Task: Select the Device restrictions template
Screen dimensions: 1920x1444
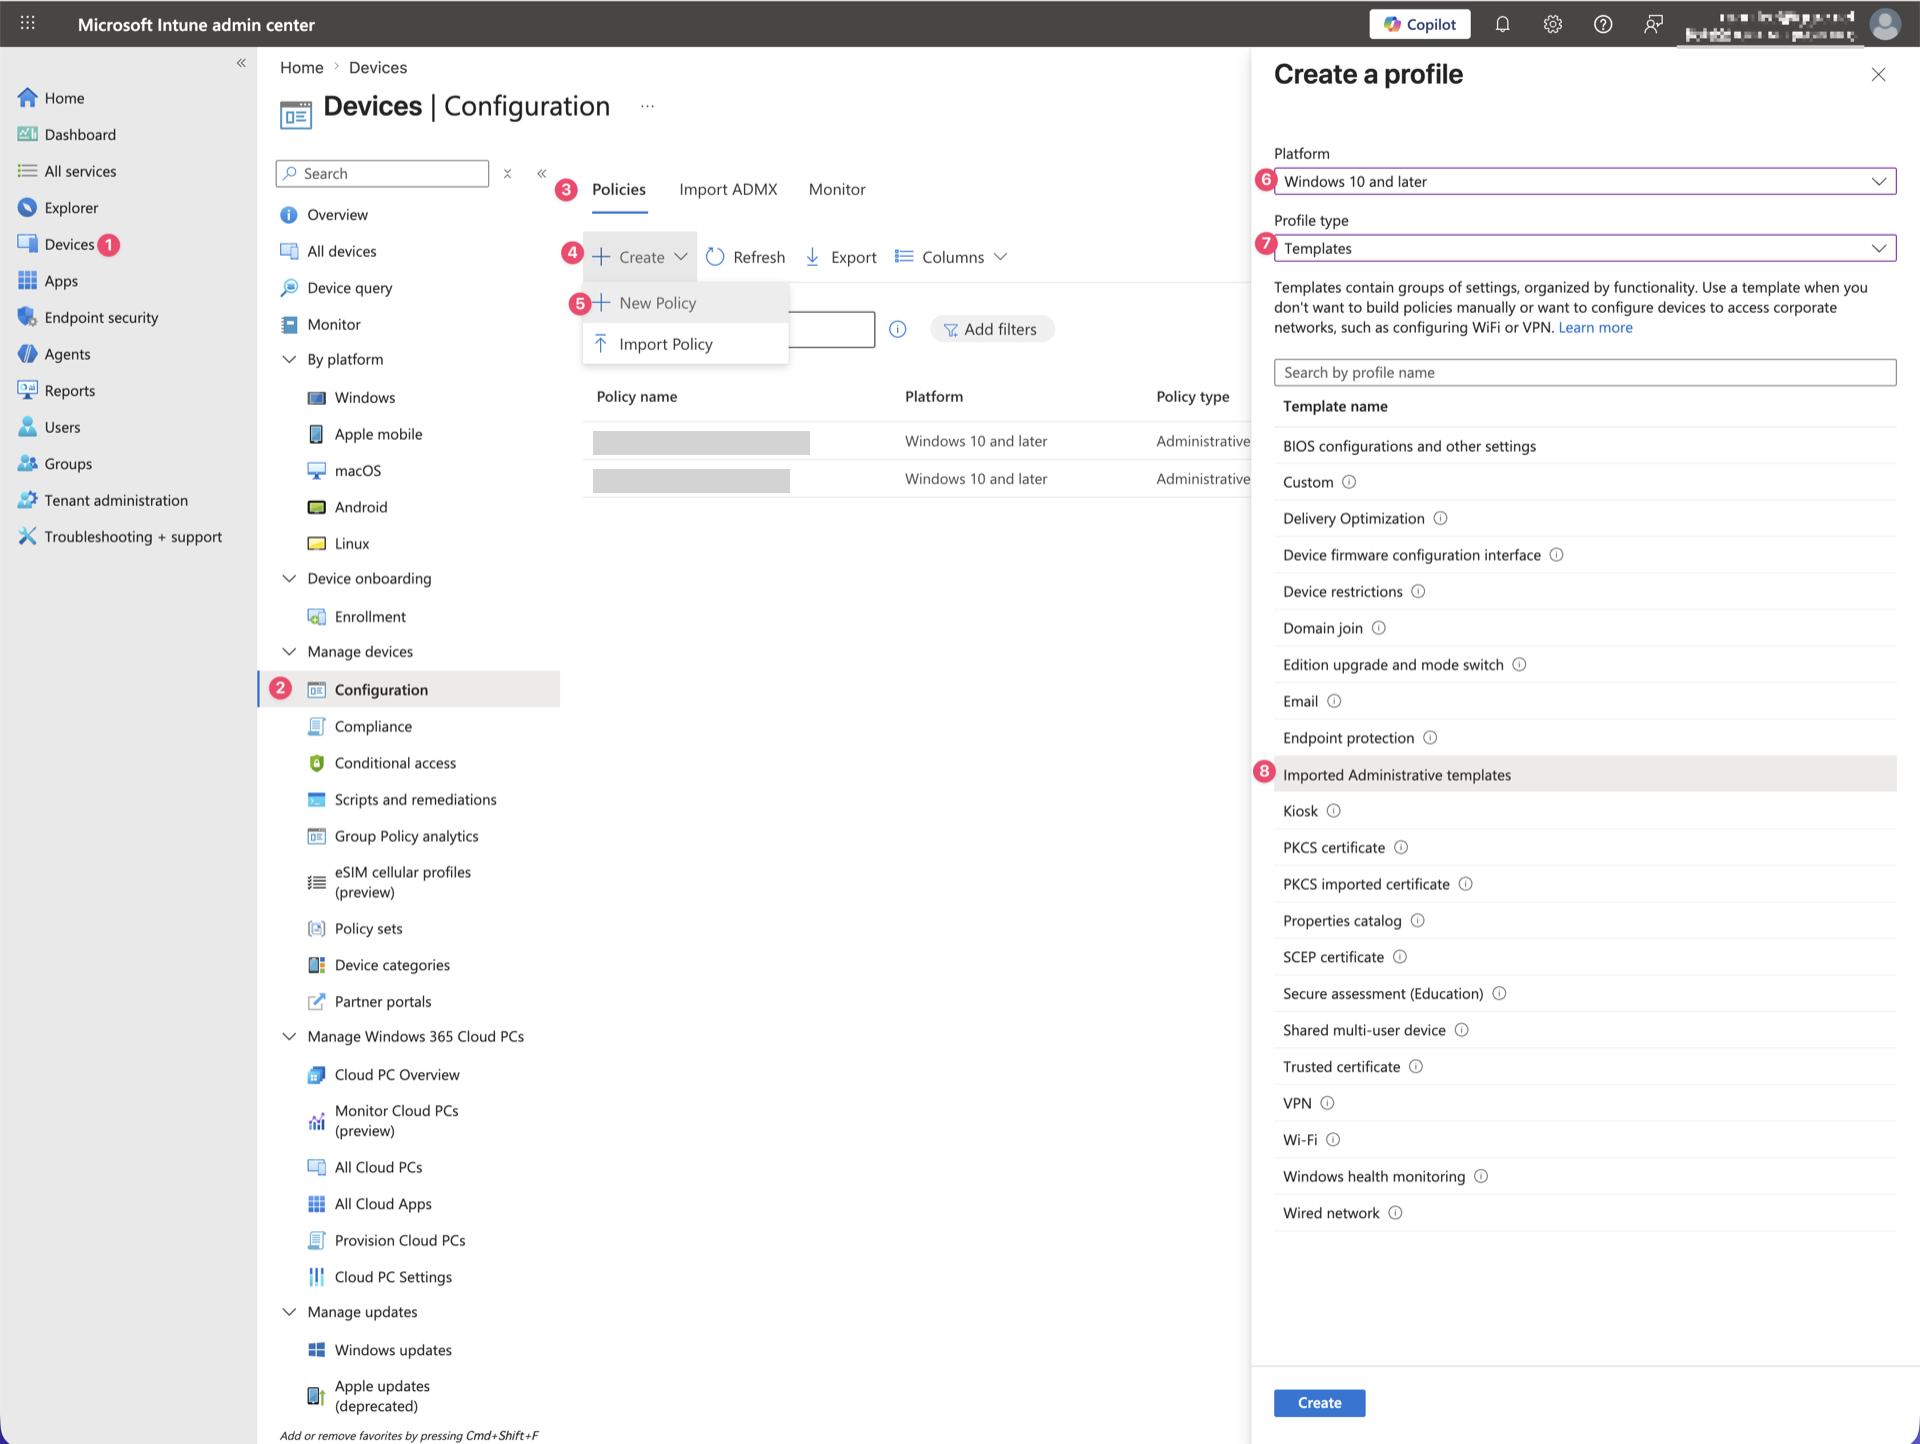Action: (x=1585, y=591)
